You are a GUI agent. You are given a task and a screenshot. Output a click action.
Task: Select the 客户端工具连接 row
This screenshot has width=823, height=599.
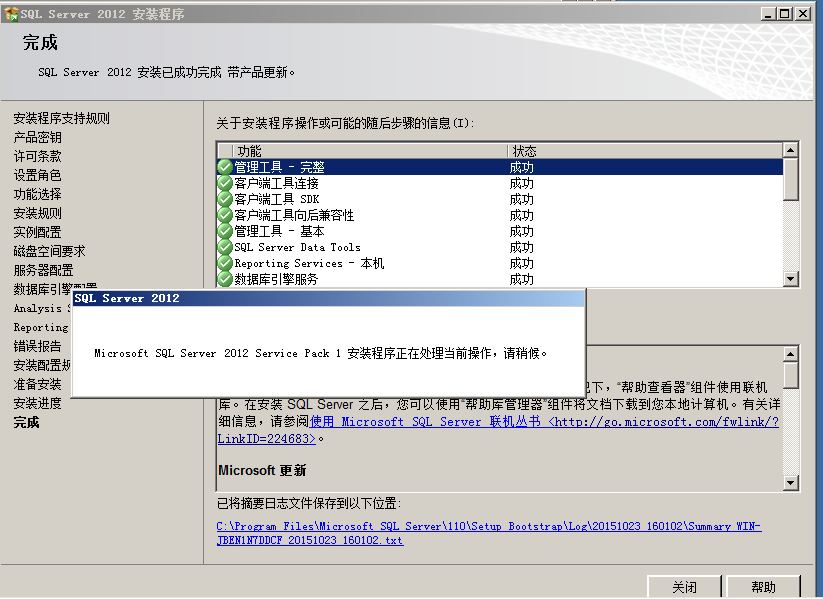click(500, 183)
